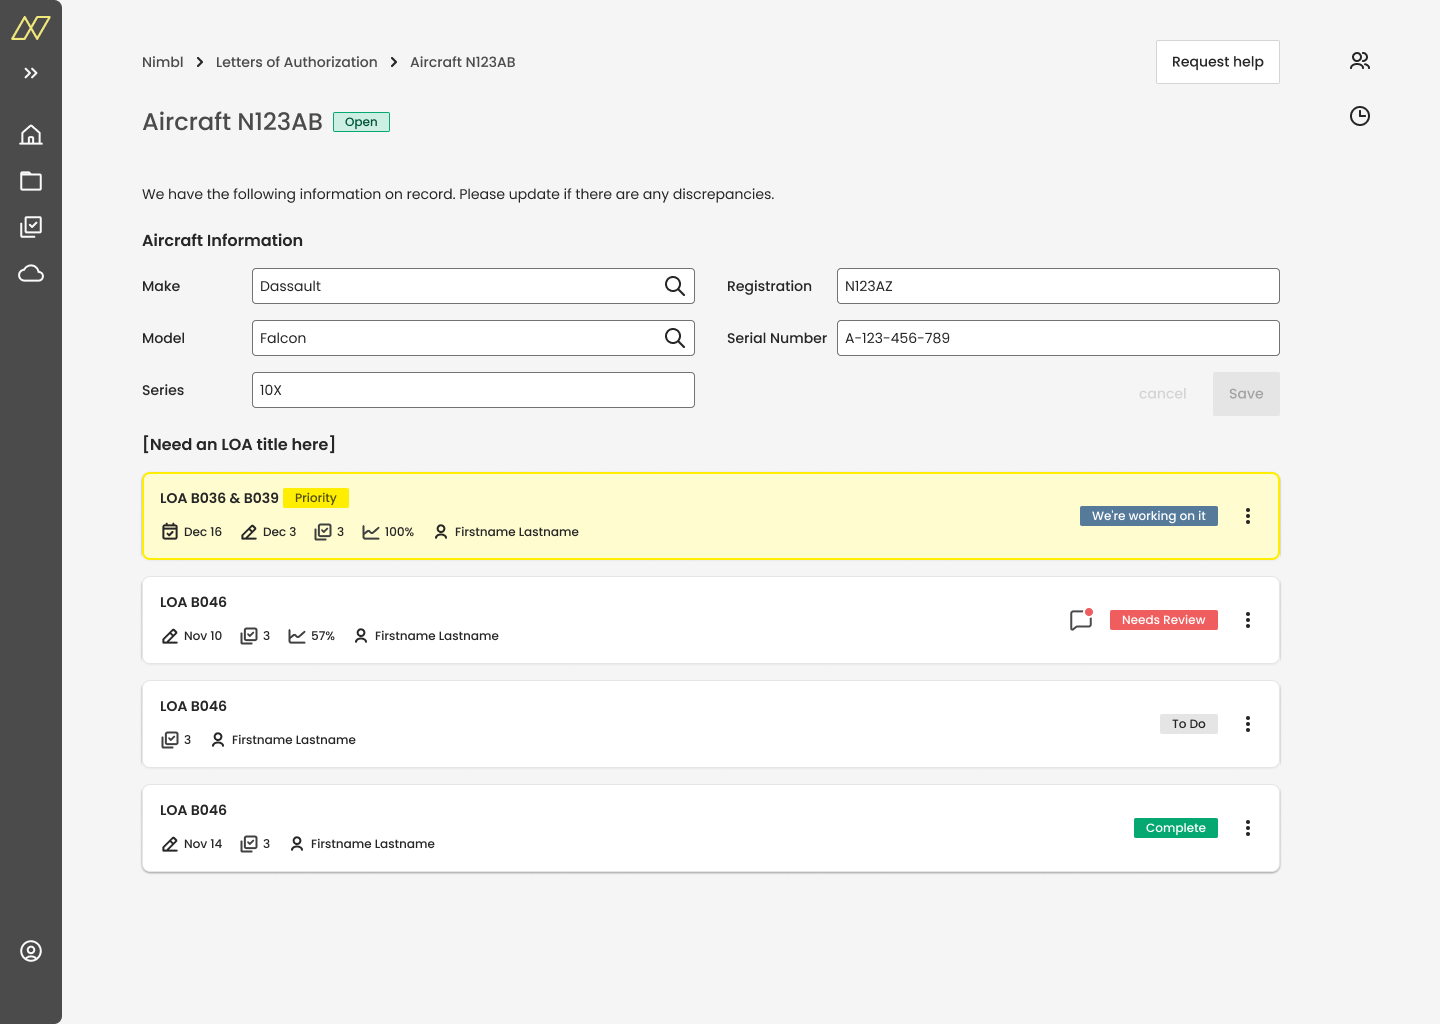Open the cloud icon in the sidebar

[31, 273]
